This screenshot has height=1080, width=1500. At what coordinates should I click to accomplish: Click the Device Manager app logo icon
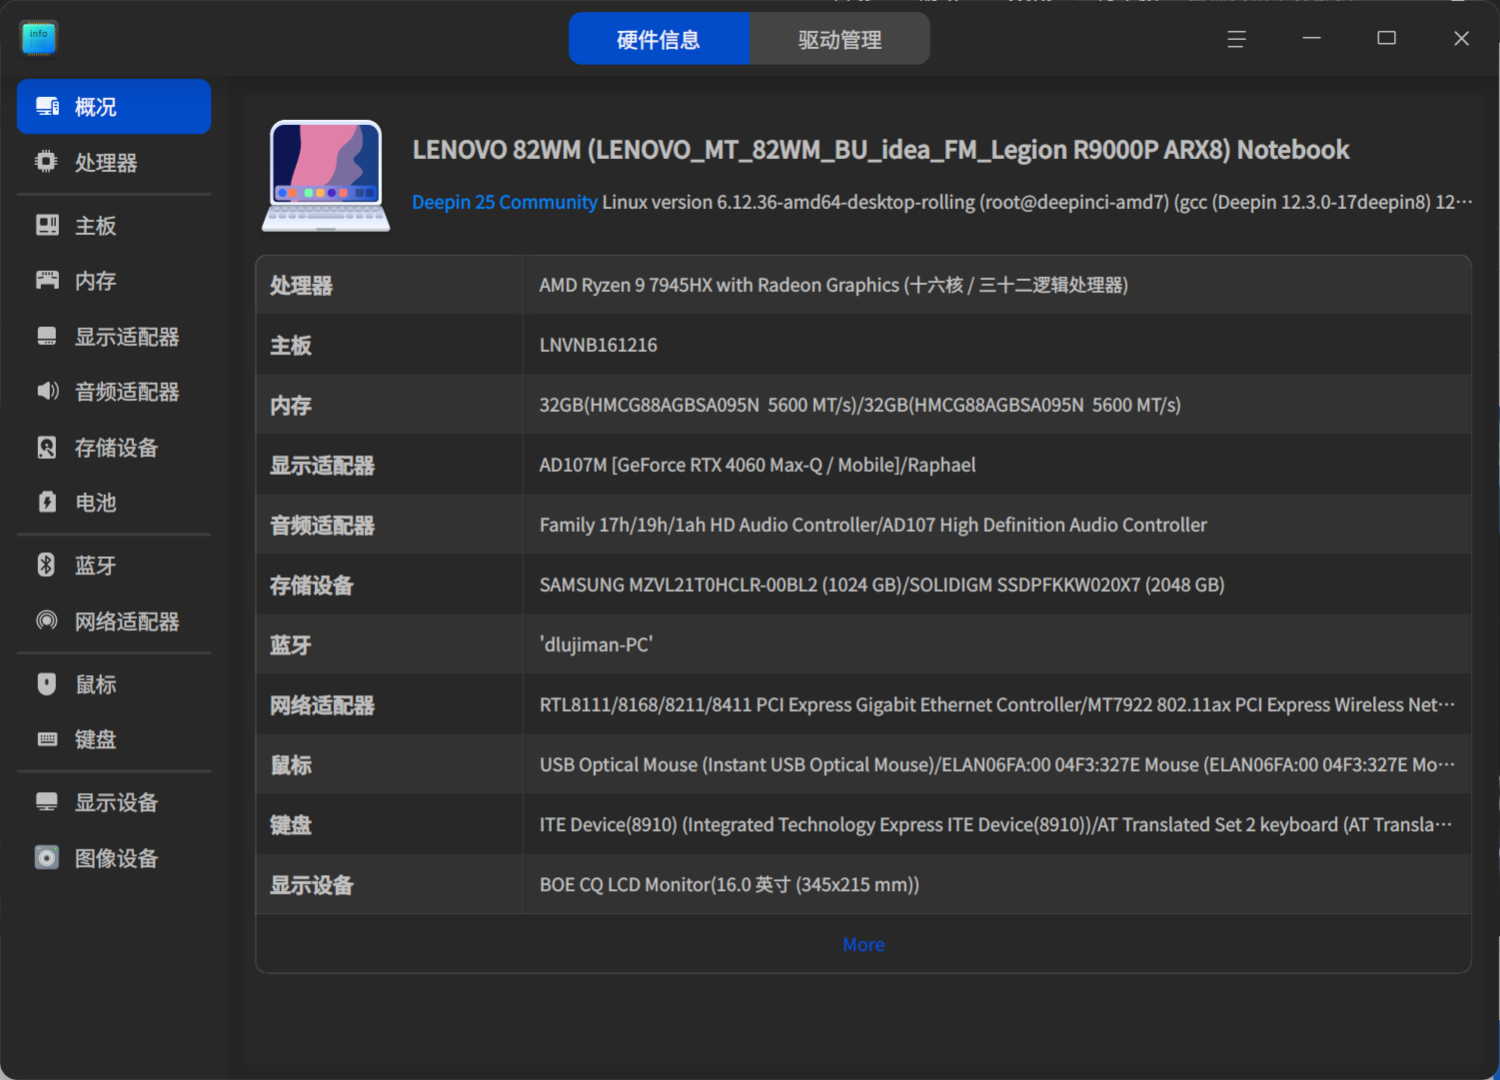[39, 38]
